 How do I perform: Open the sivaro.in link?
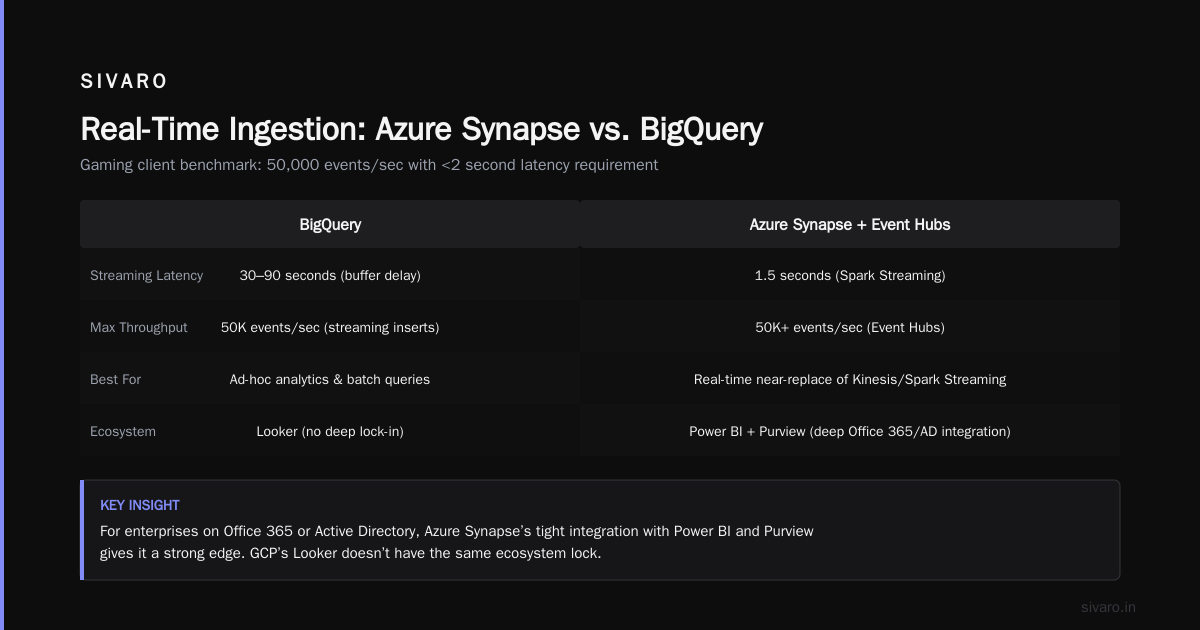(1108, 607)
